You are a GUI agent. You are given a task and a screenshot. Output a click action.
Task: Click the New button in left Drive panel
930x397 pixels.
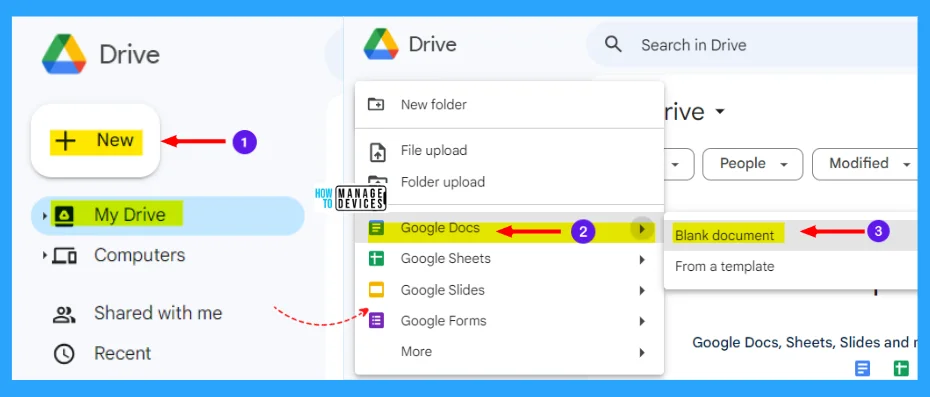point(95,141)
